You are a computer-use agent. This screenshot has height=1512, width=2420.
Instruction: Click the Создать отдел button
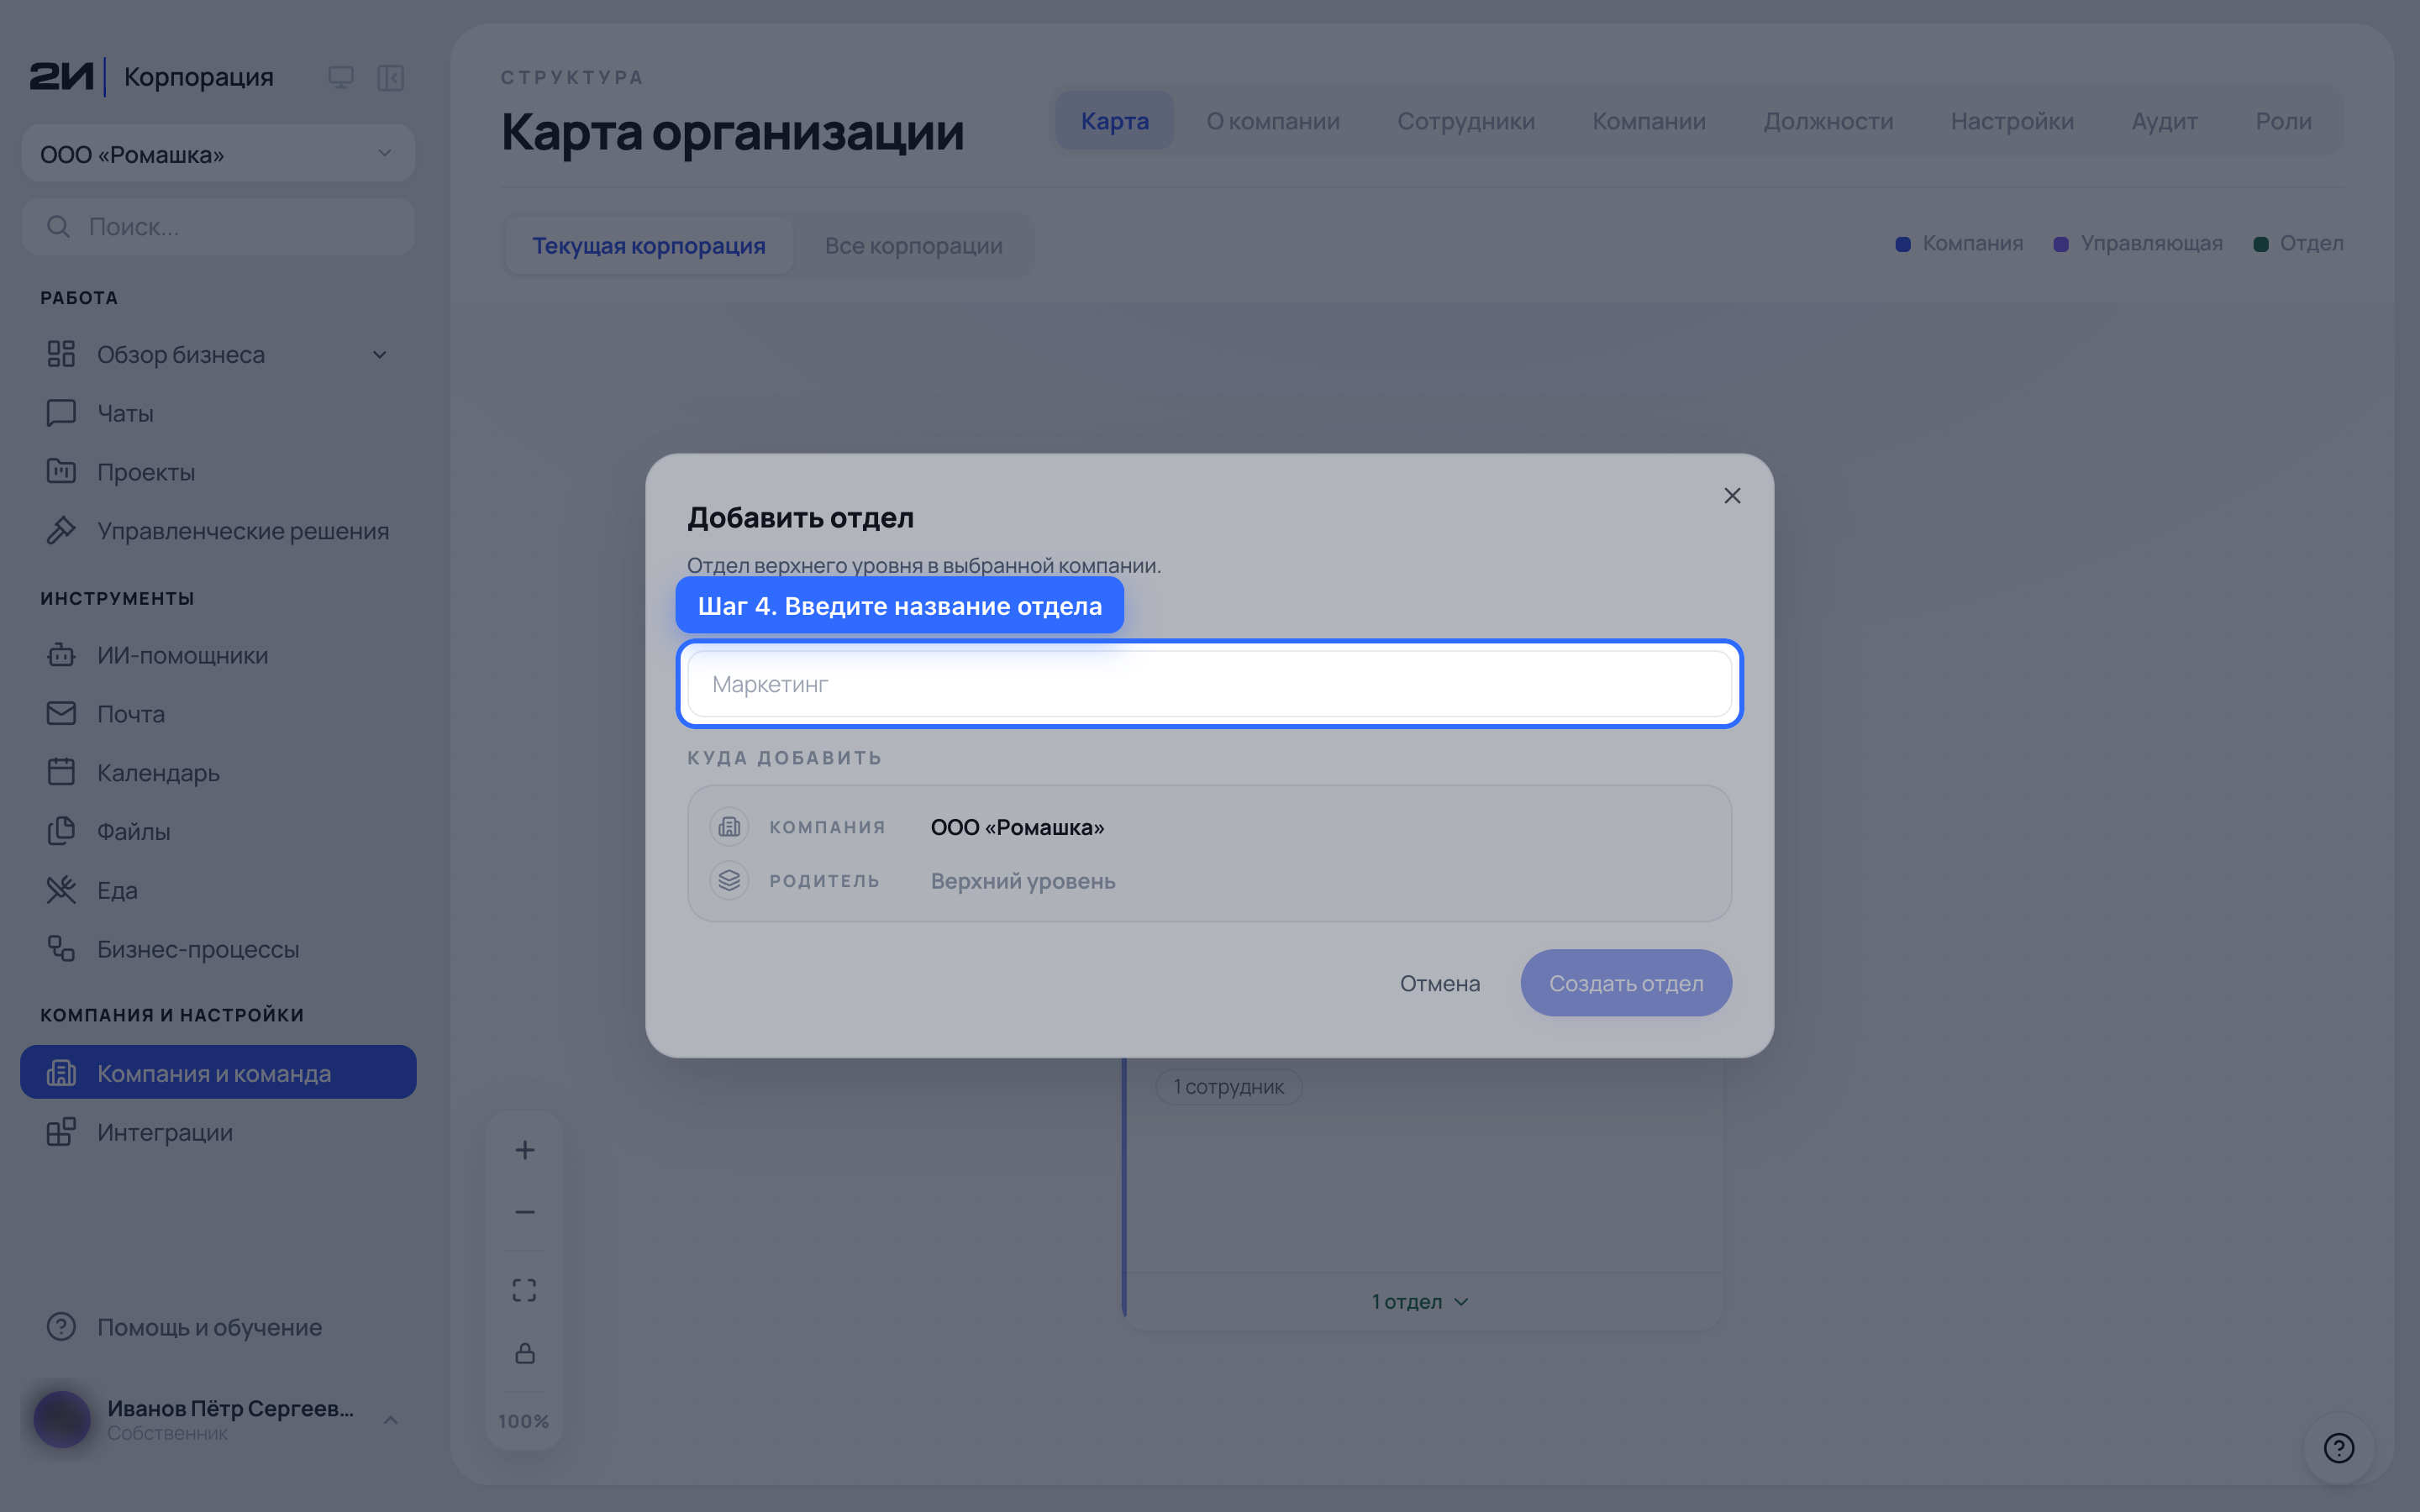coord(1626,983)
